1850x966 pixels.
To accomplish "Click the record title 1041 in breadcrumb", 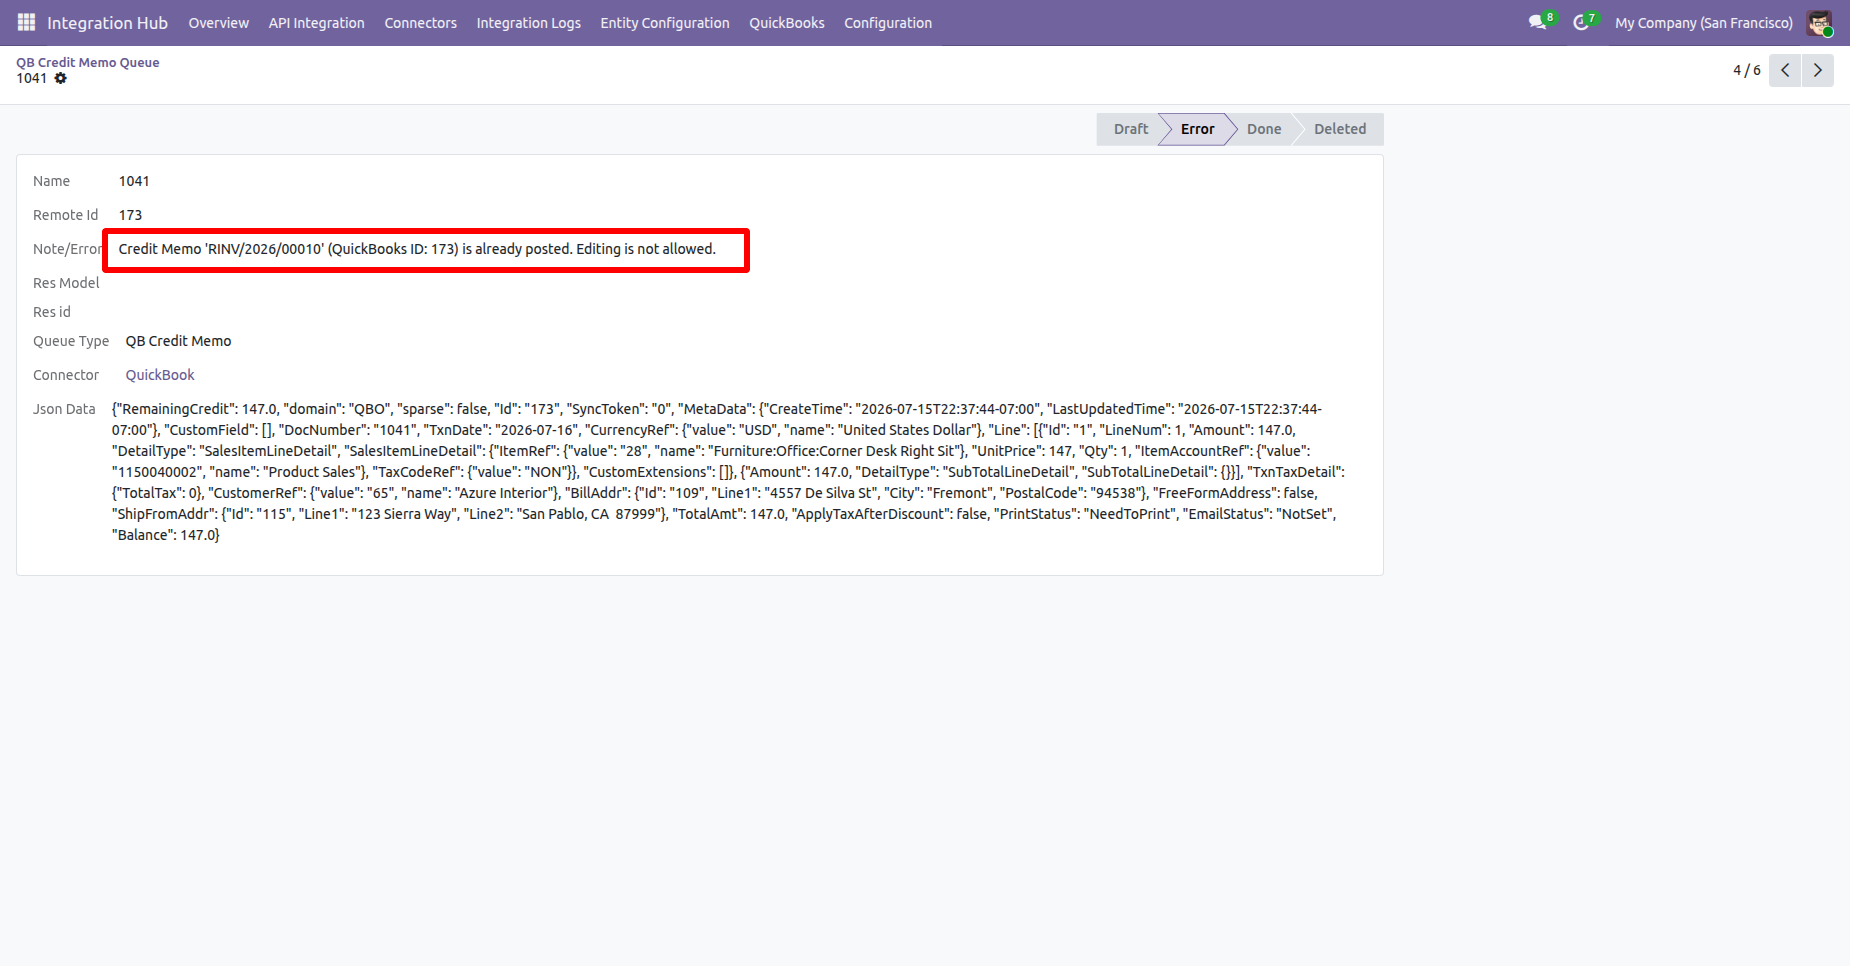I will point(32,78).
